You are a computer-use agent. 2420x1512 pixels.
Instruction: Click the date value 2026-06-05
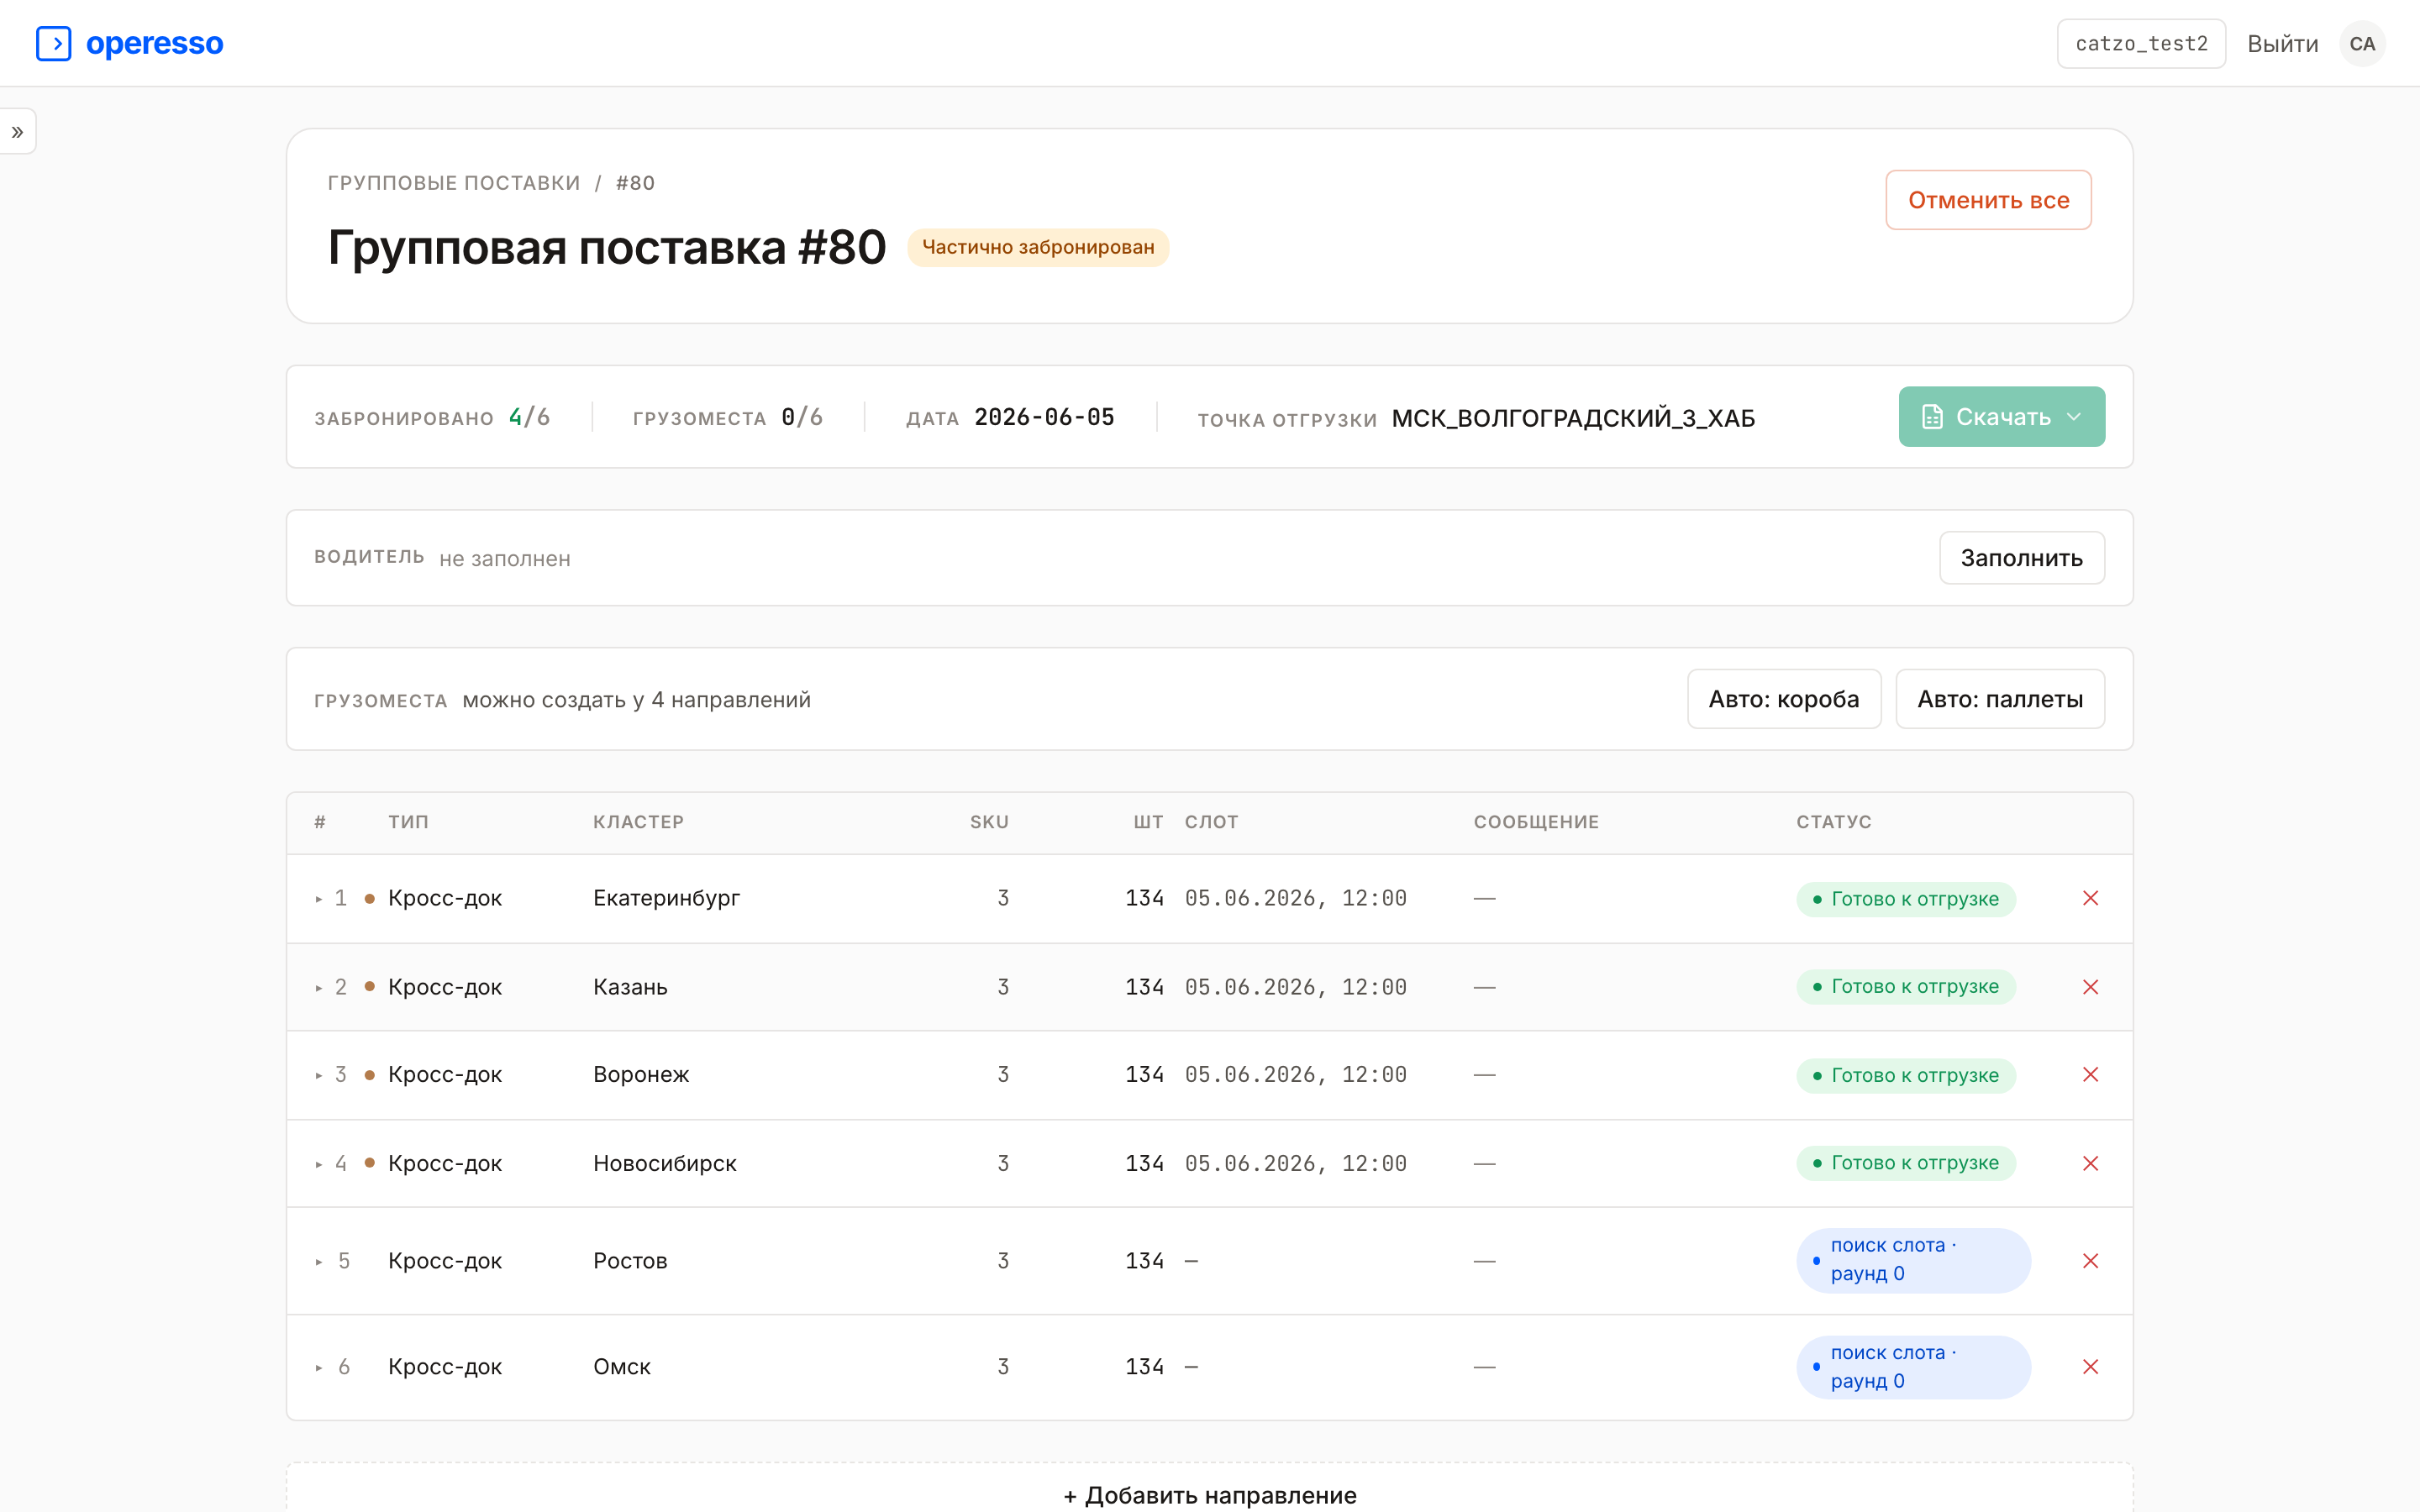tap(1044, 417)
